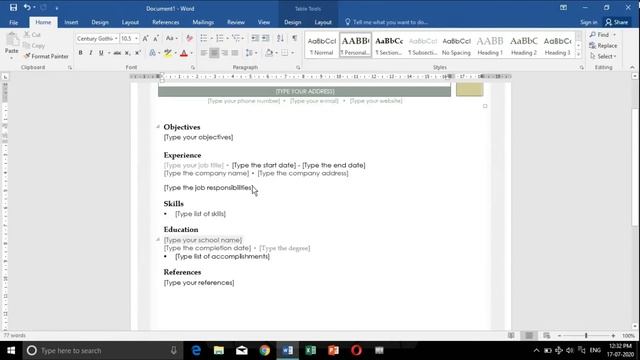
Task: Sort the selected text
Action: [280, 38]
